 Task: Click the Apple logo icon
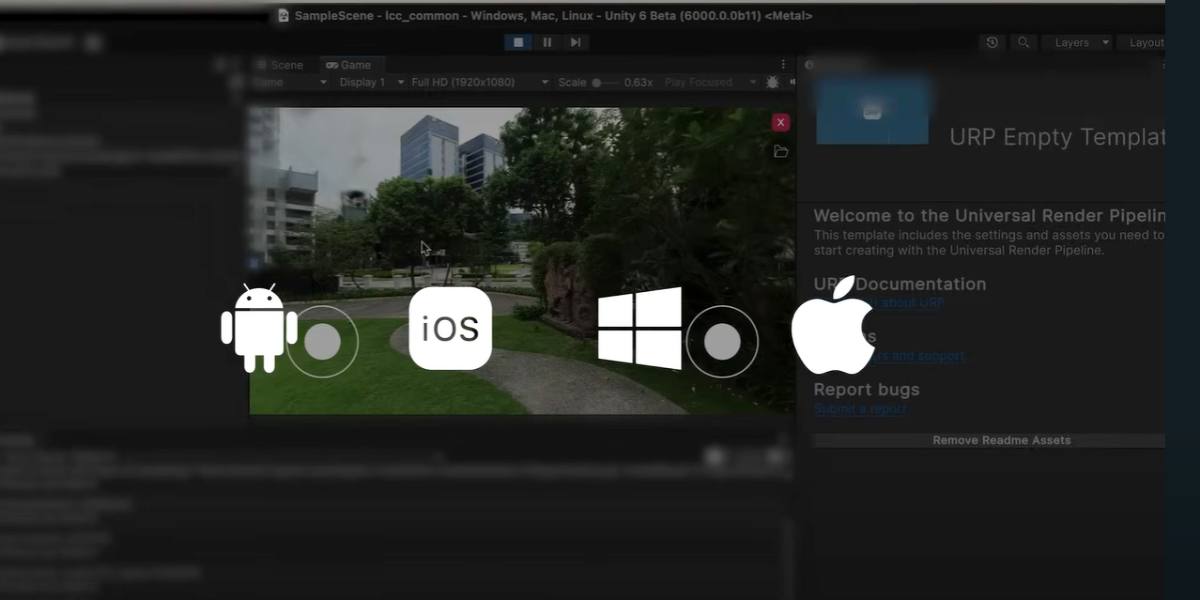point(832,326)
